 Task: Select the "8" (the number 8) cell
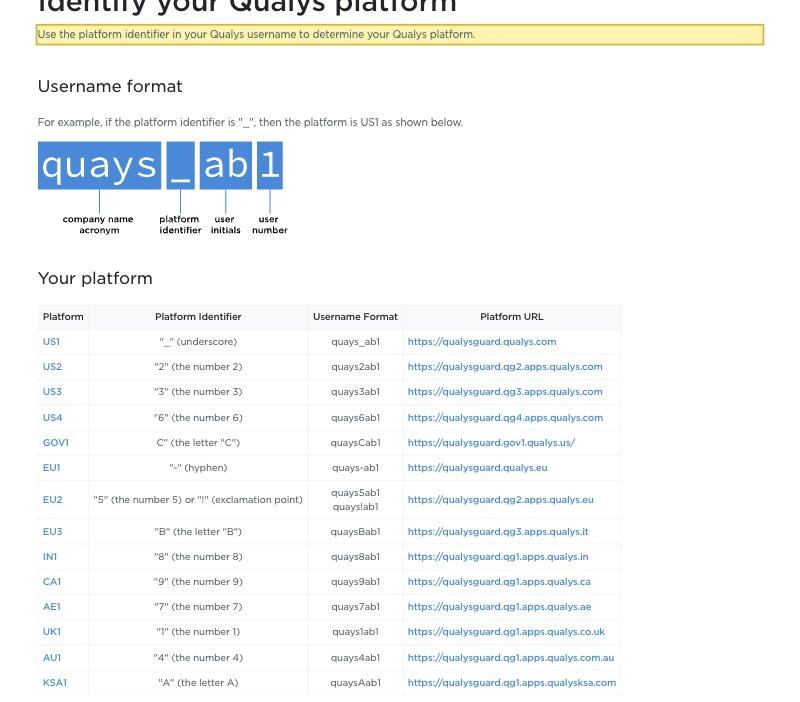point(198,557)
